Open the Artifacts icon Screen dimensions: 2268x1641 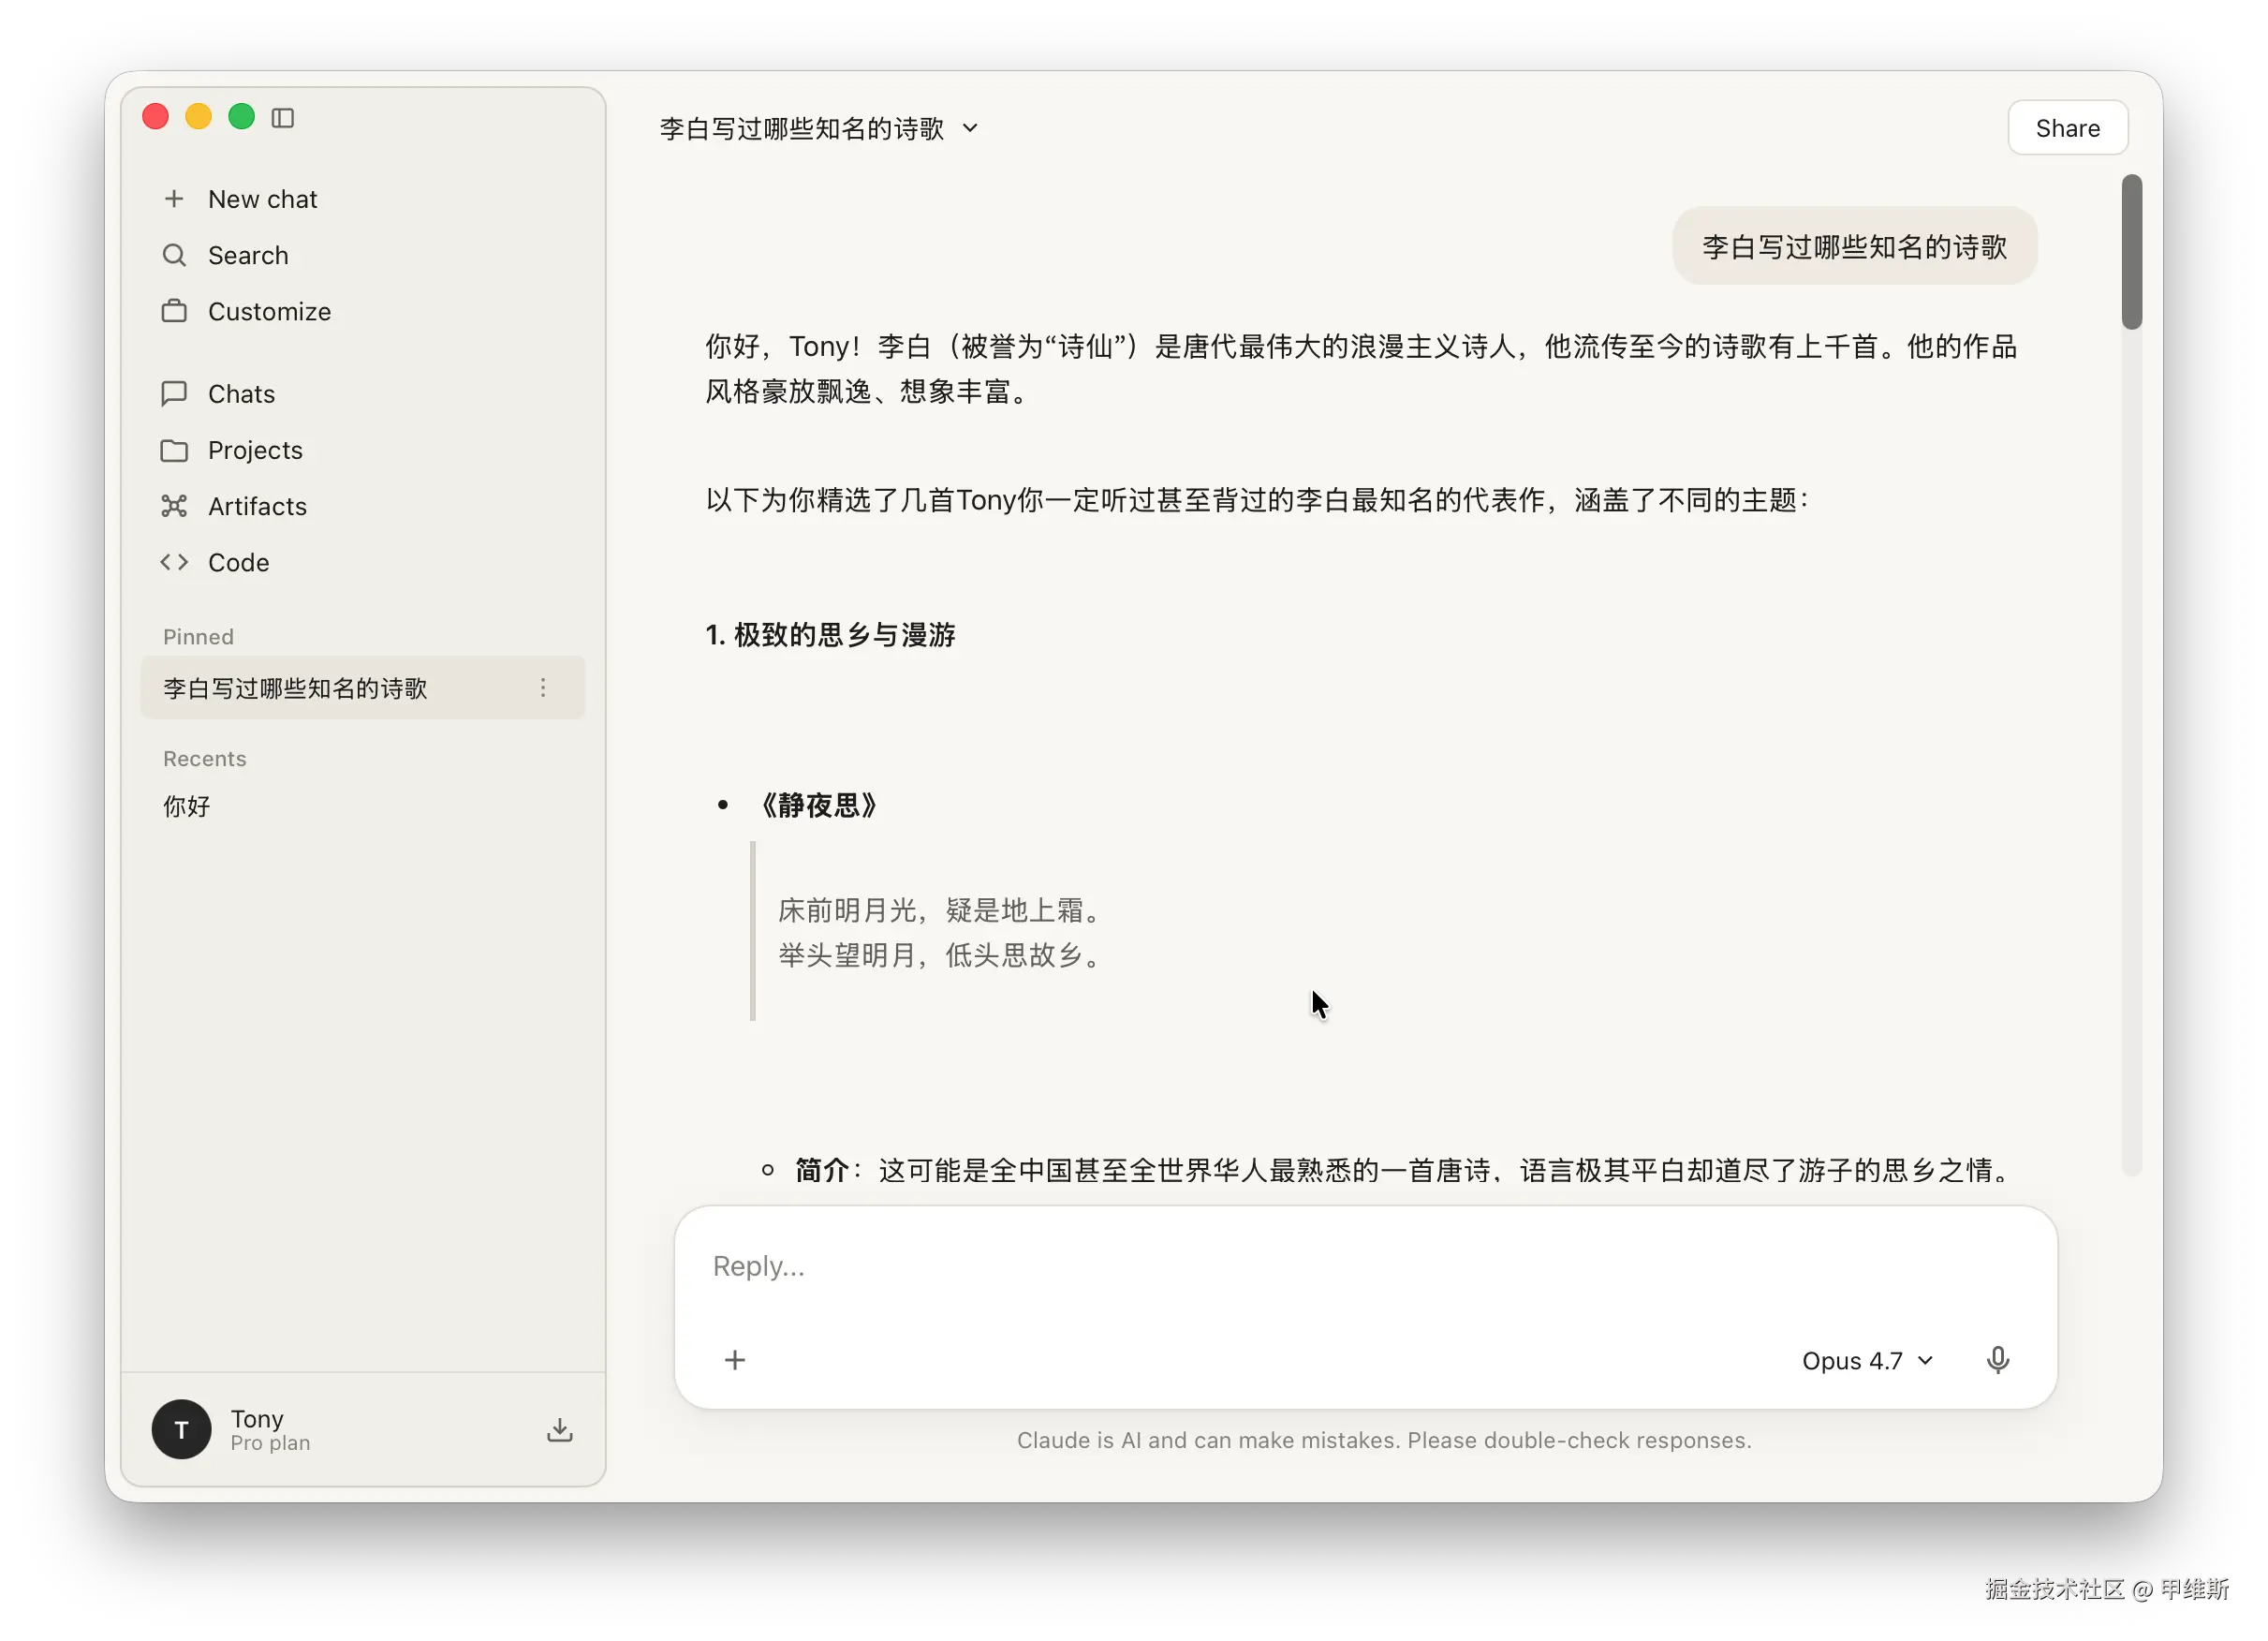click(174, 506)
